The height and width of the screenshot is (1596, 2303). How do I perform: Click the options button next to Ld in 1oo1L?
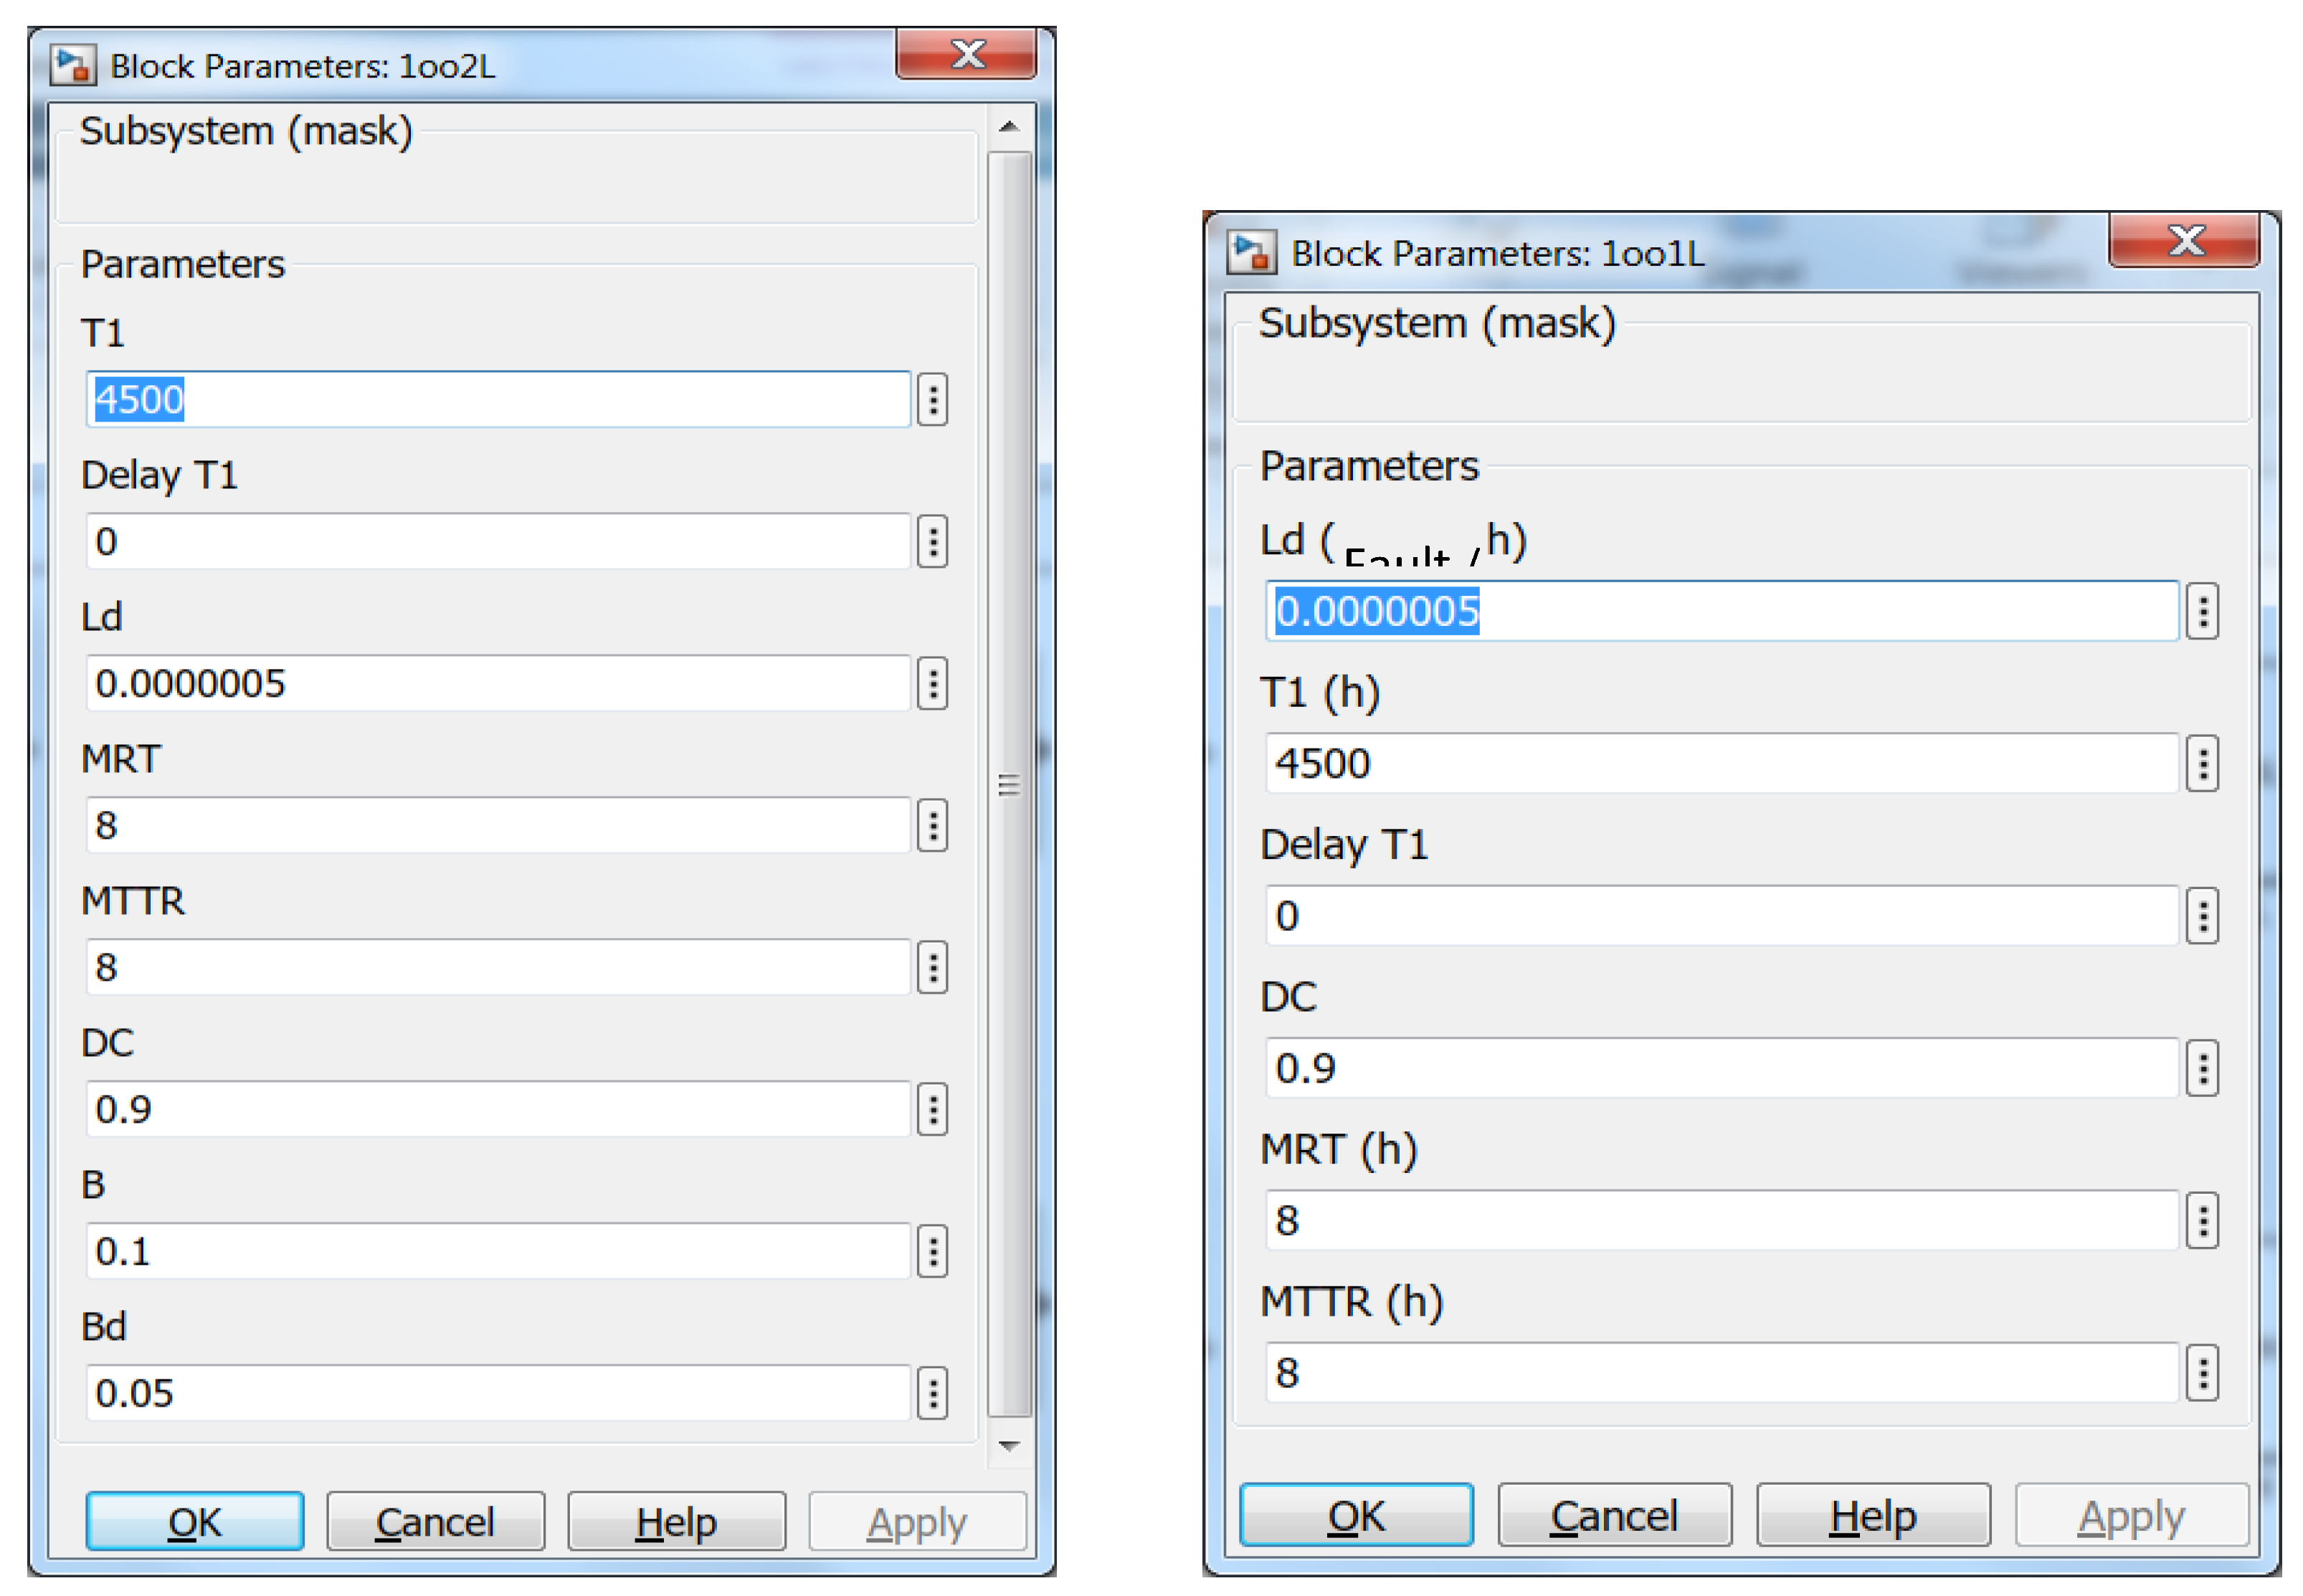coord(2202,611)
